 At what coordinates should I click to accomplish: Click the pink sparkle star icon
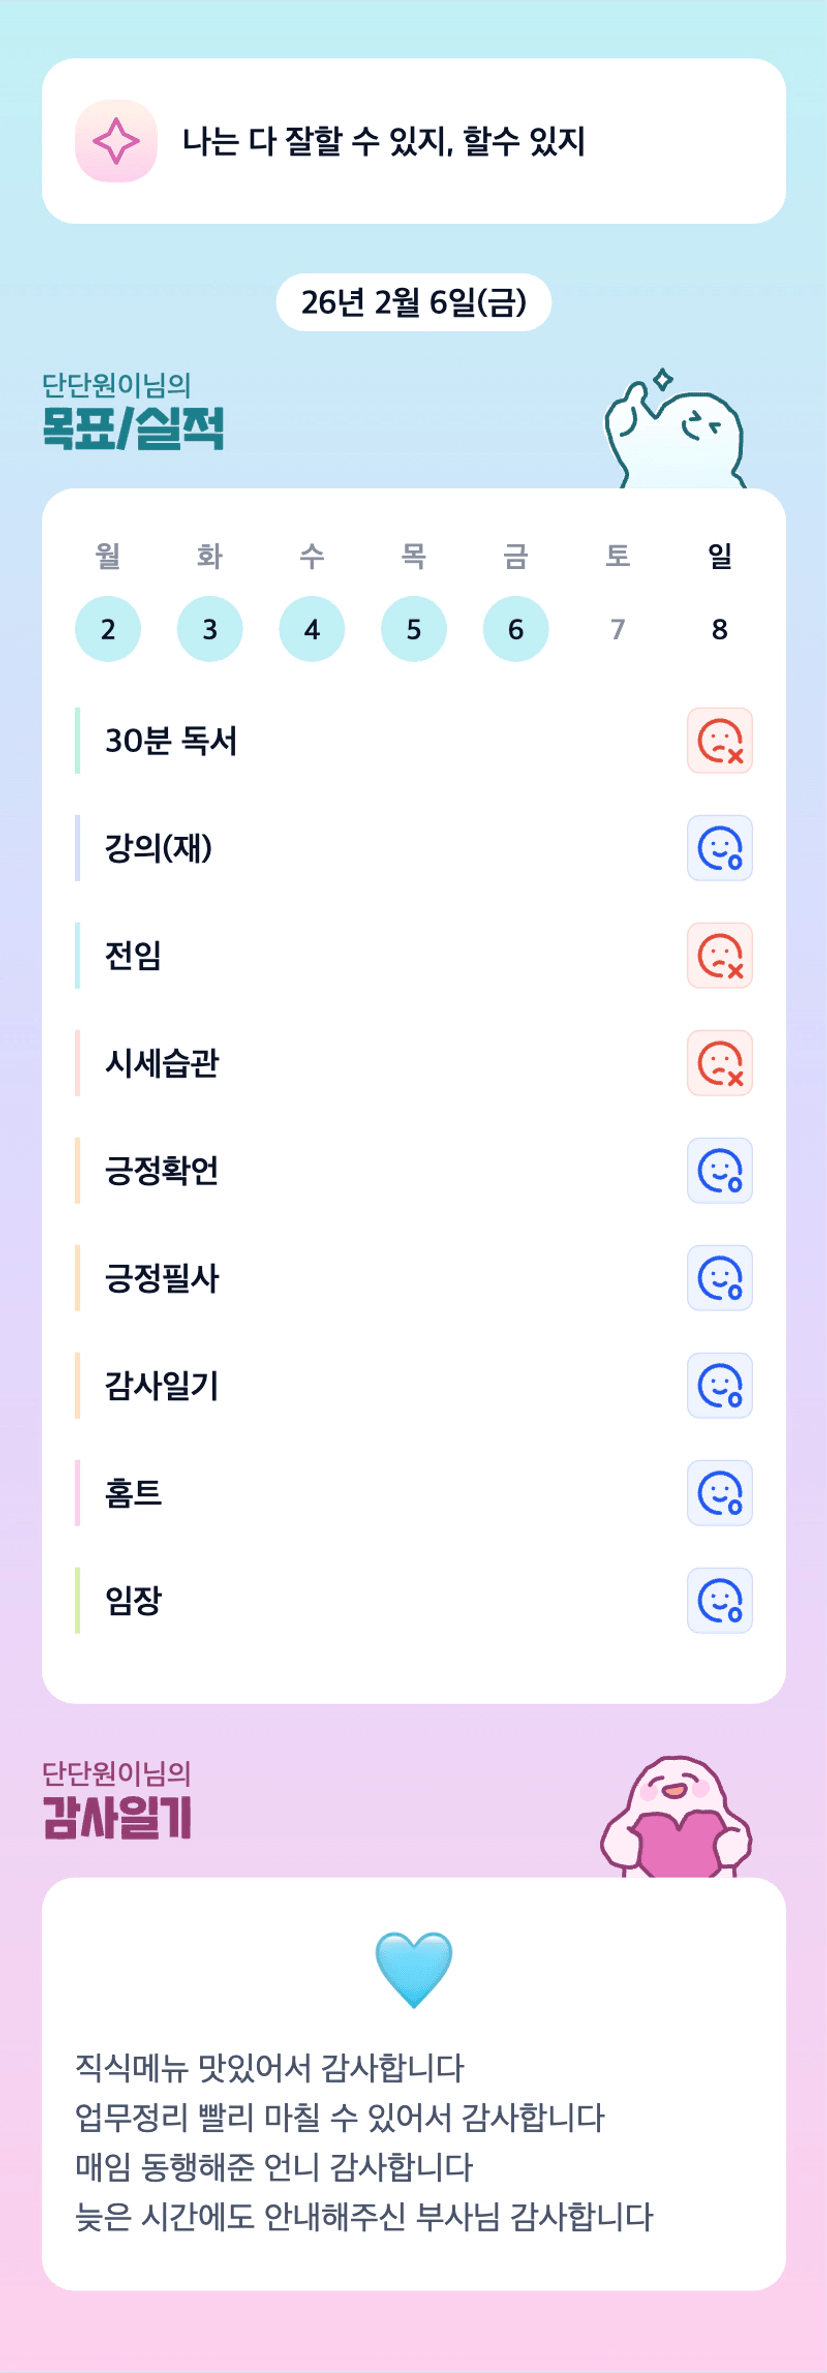click(116, 141)
